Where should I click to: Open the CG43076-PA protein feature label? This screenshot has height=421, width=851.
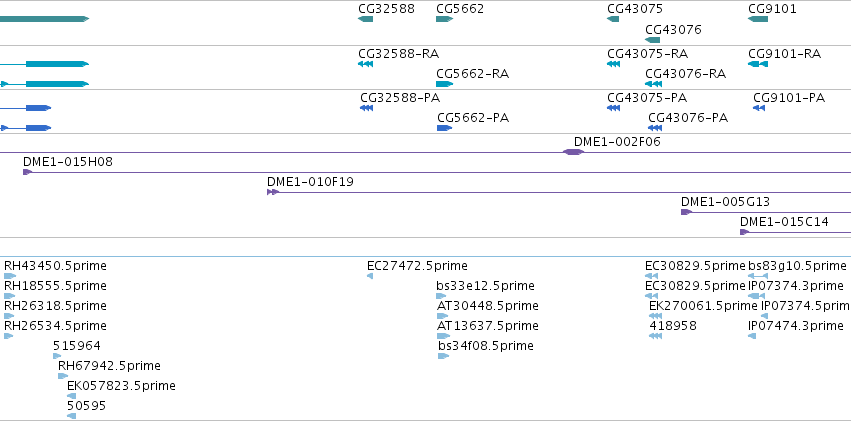coord(688,118)
